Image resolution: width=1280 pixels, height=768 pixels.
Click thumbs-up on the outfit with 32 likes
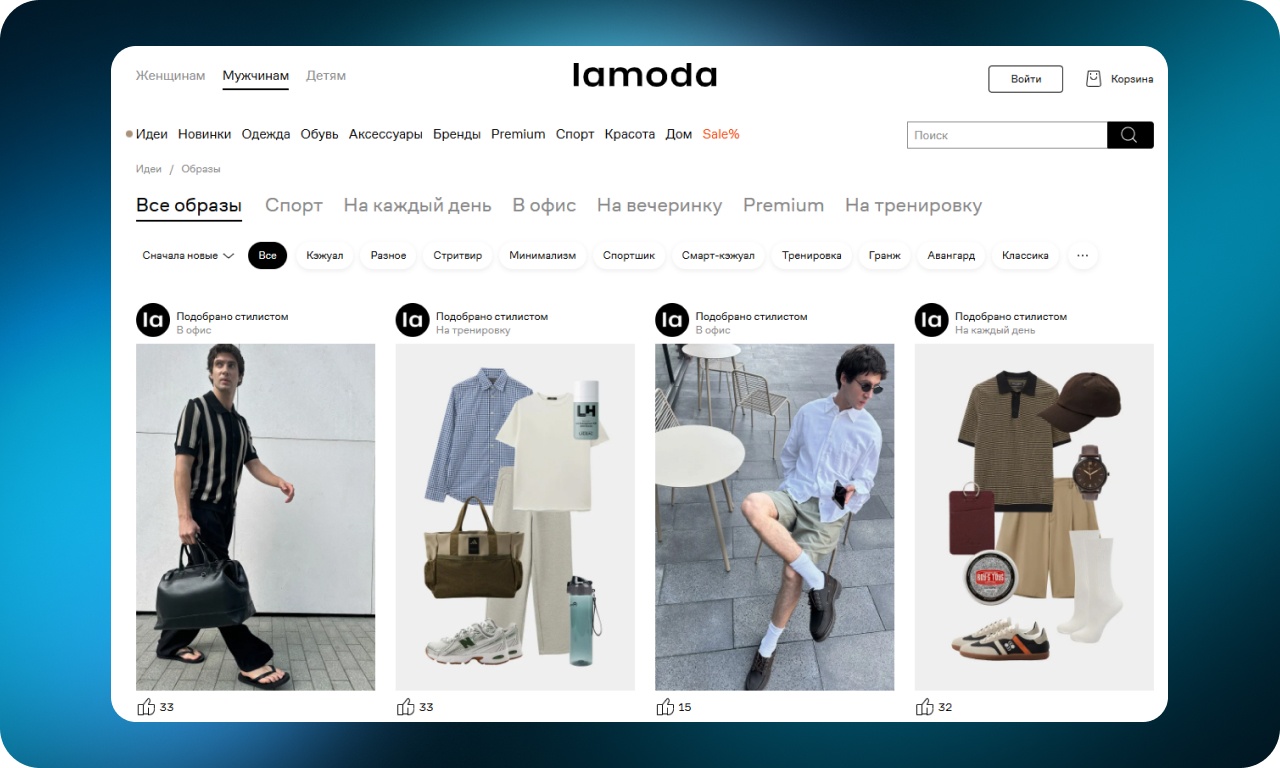coord(925,707)
